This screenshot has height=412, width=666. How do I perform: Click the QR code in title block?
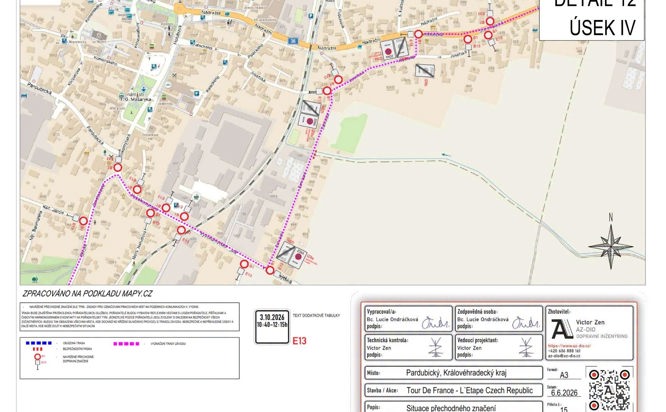point(610,389)
